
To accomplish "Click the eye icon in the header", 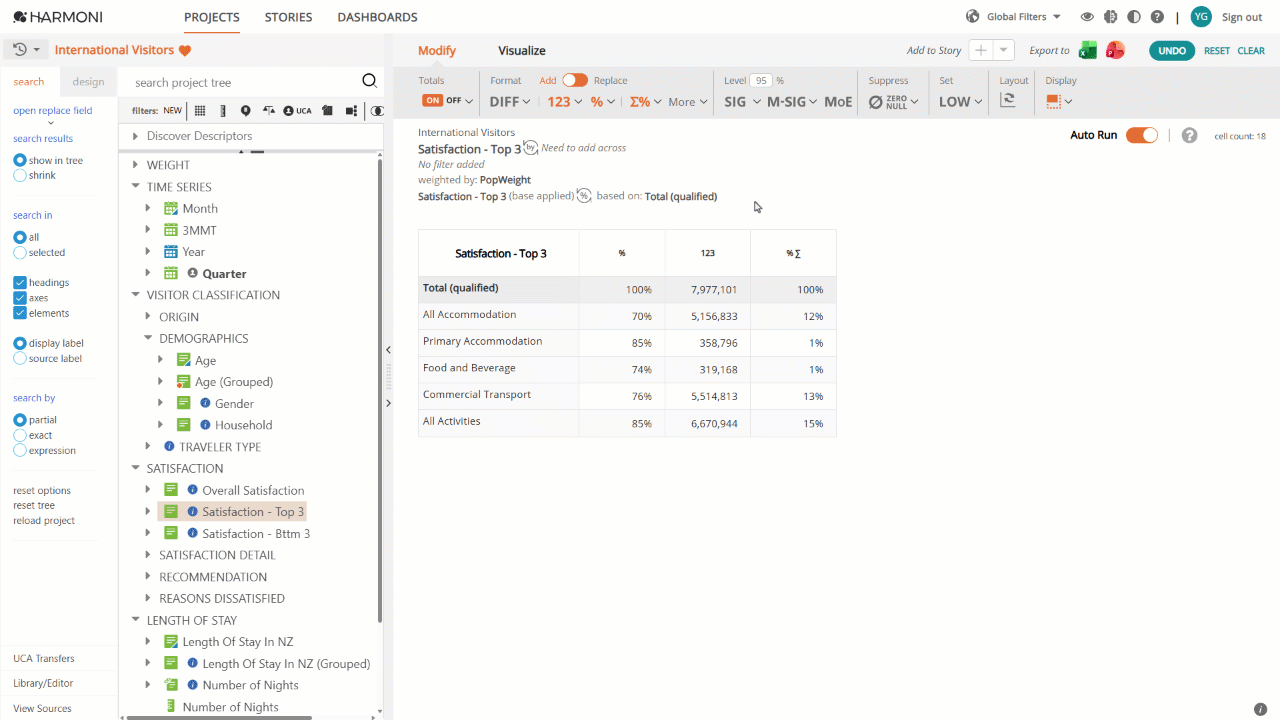I will tap(1087, 17).
